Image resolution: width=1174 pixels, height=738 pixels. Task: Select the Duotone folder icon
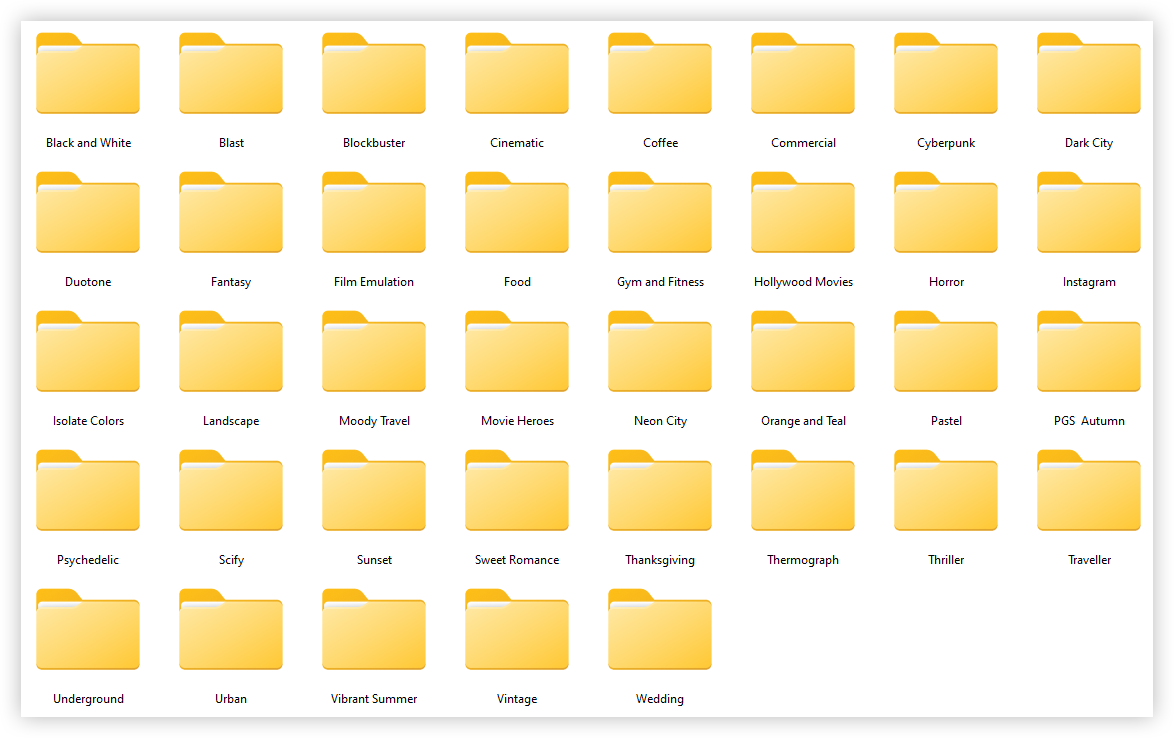coord(88,213)
